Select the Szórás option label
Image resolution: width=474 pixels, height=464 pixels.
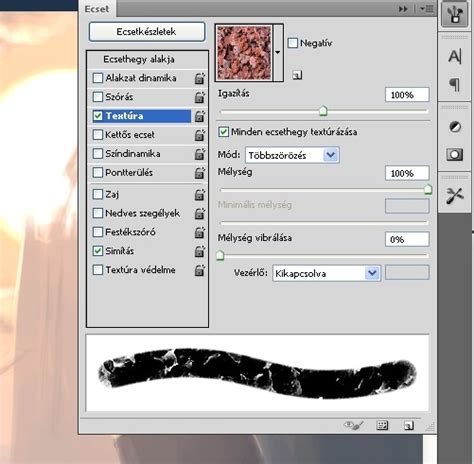119,97
